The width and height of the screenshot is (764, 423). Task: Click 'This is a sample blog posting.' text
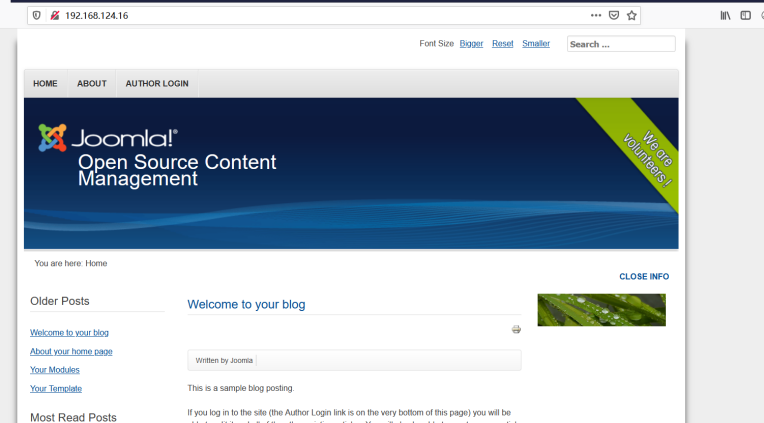[x=241, y=388]
